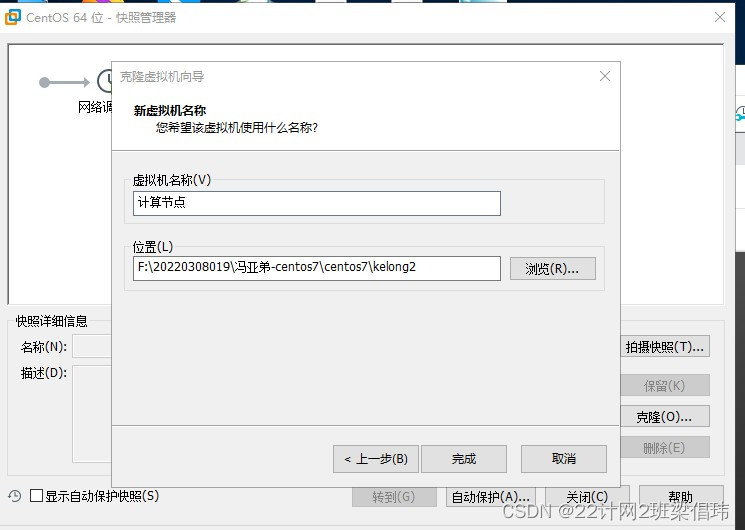Open the 浏览(R)... folder browser
This screenshot has height=530, width=745.
(x=553, y=269)
